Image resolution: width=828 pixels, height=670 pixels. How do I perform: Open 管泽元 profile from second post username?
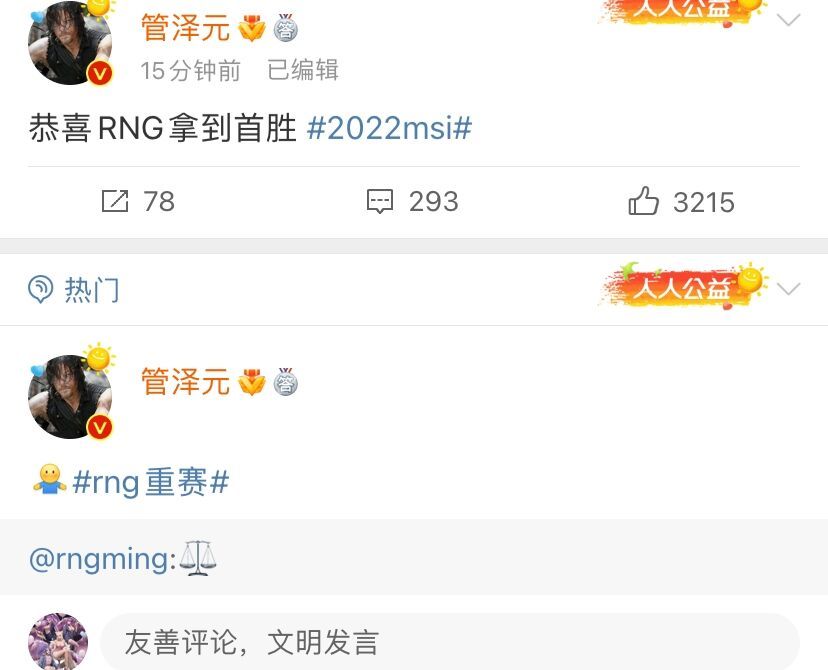point(185,382)
